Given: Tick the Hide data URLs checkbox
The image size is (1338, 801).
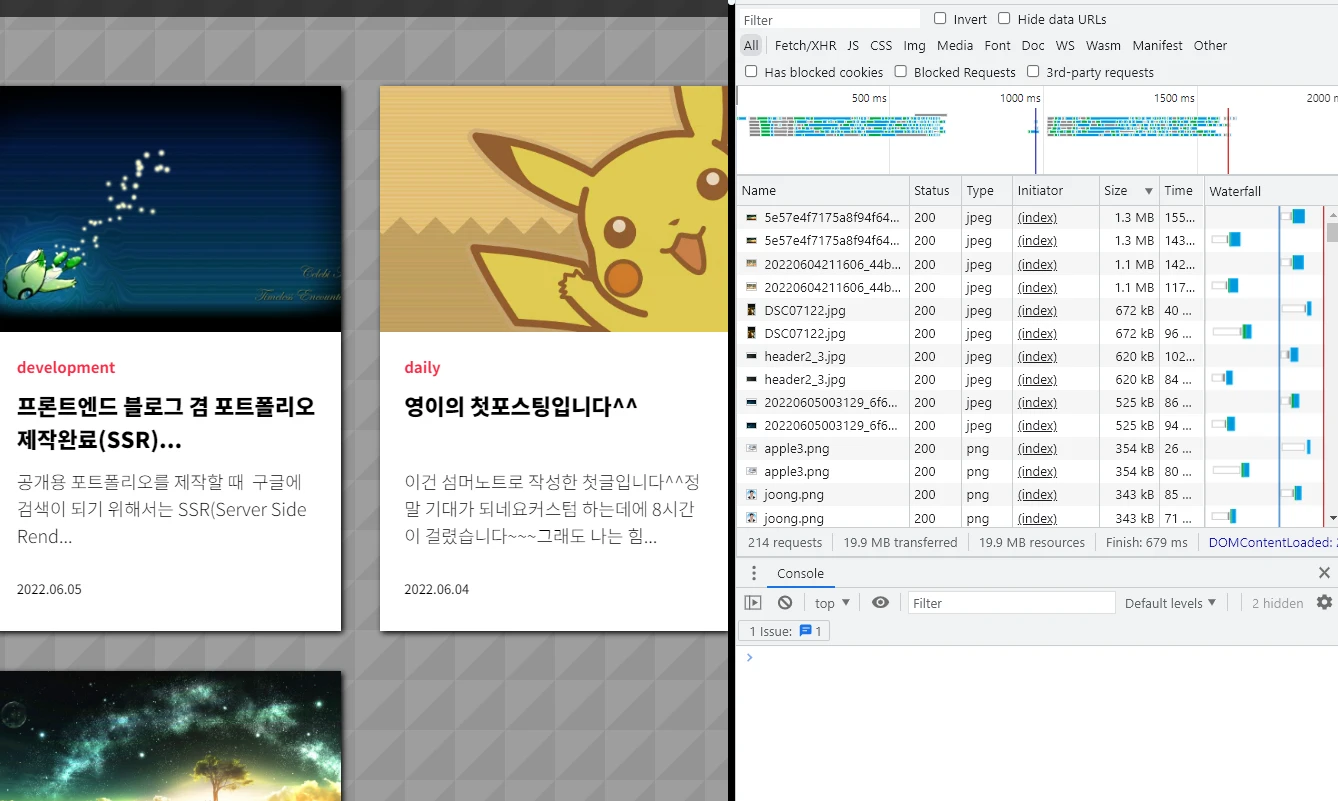Looking at the screenshot, I should pos(1004,19).
